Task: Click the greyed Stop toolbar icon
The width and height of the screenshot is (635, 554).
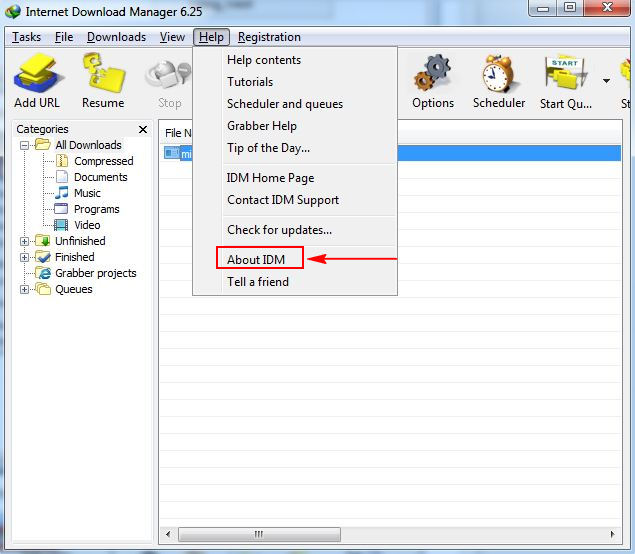Action: tap(168, 75)
